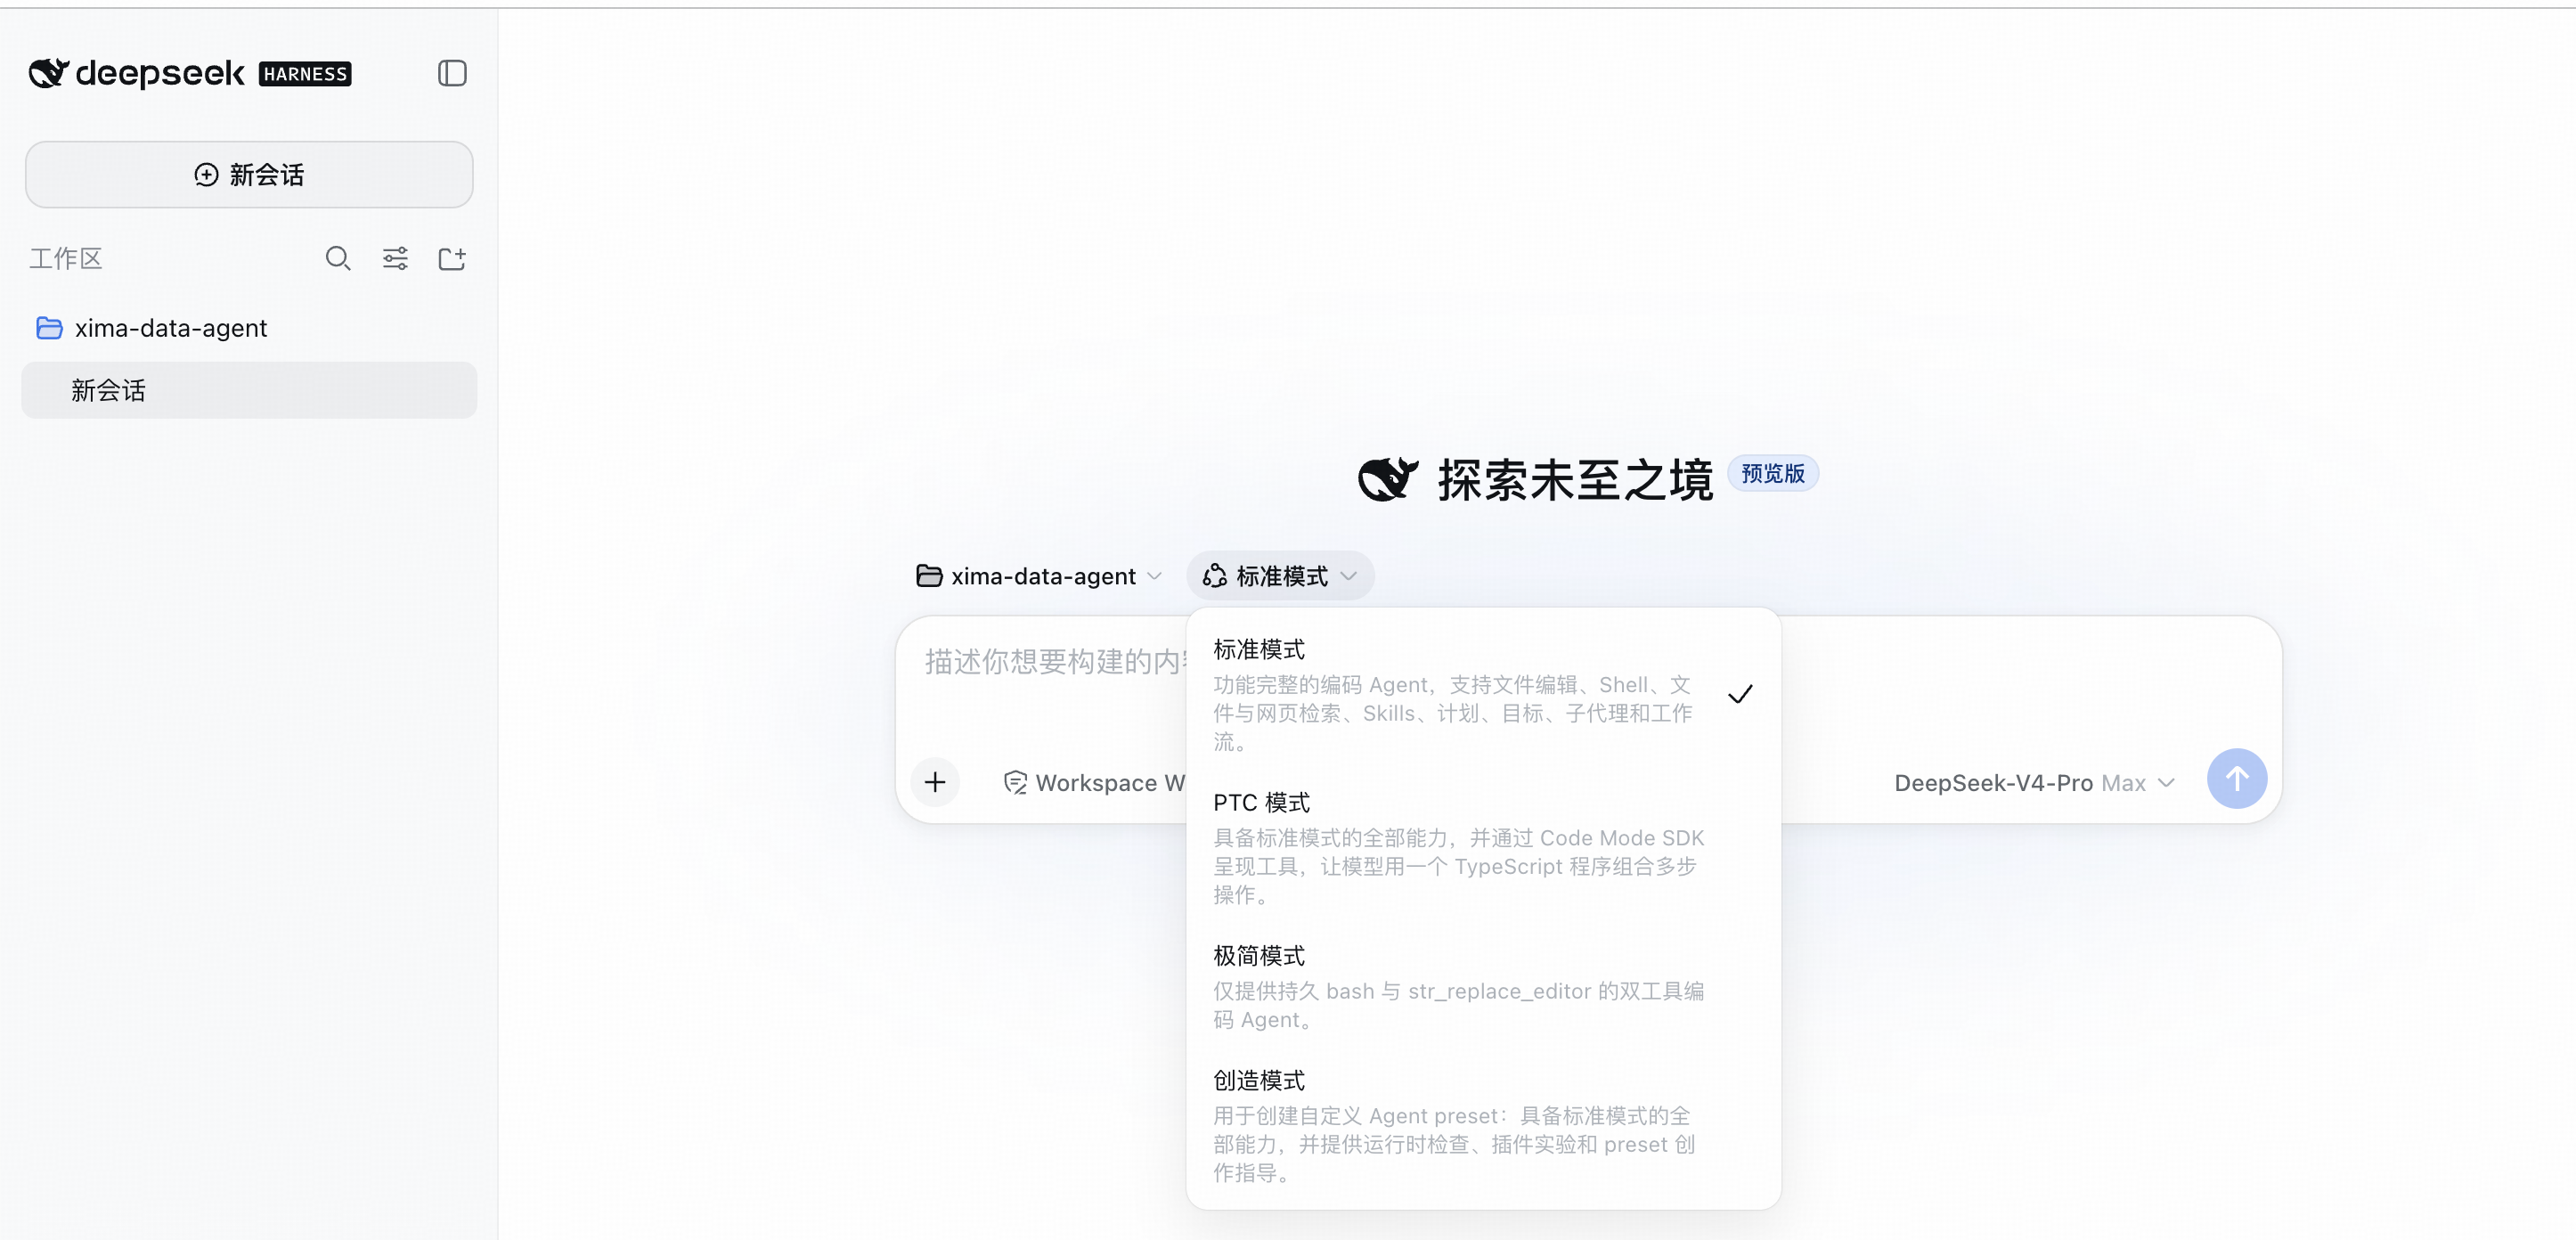This screenshot has height=1240, width=2576.
Task: Click the 预览版 badge
Action: coord(1773,474)
